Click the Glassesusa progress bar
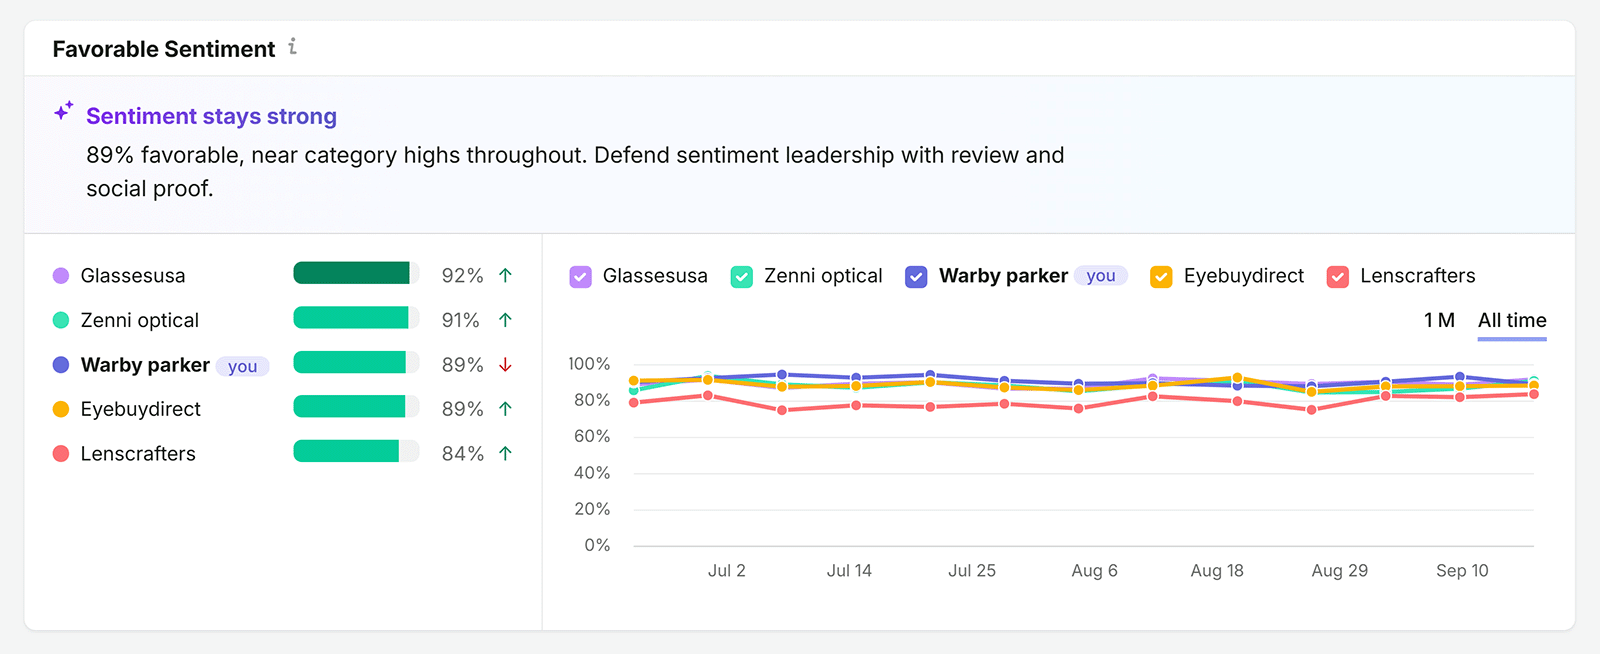The image size is (1600, 654). point(356,273)
